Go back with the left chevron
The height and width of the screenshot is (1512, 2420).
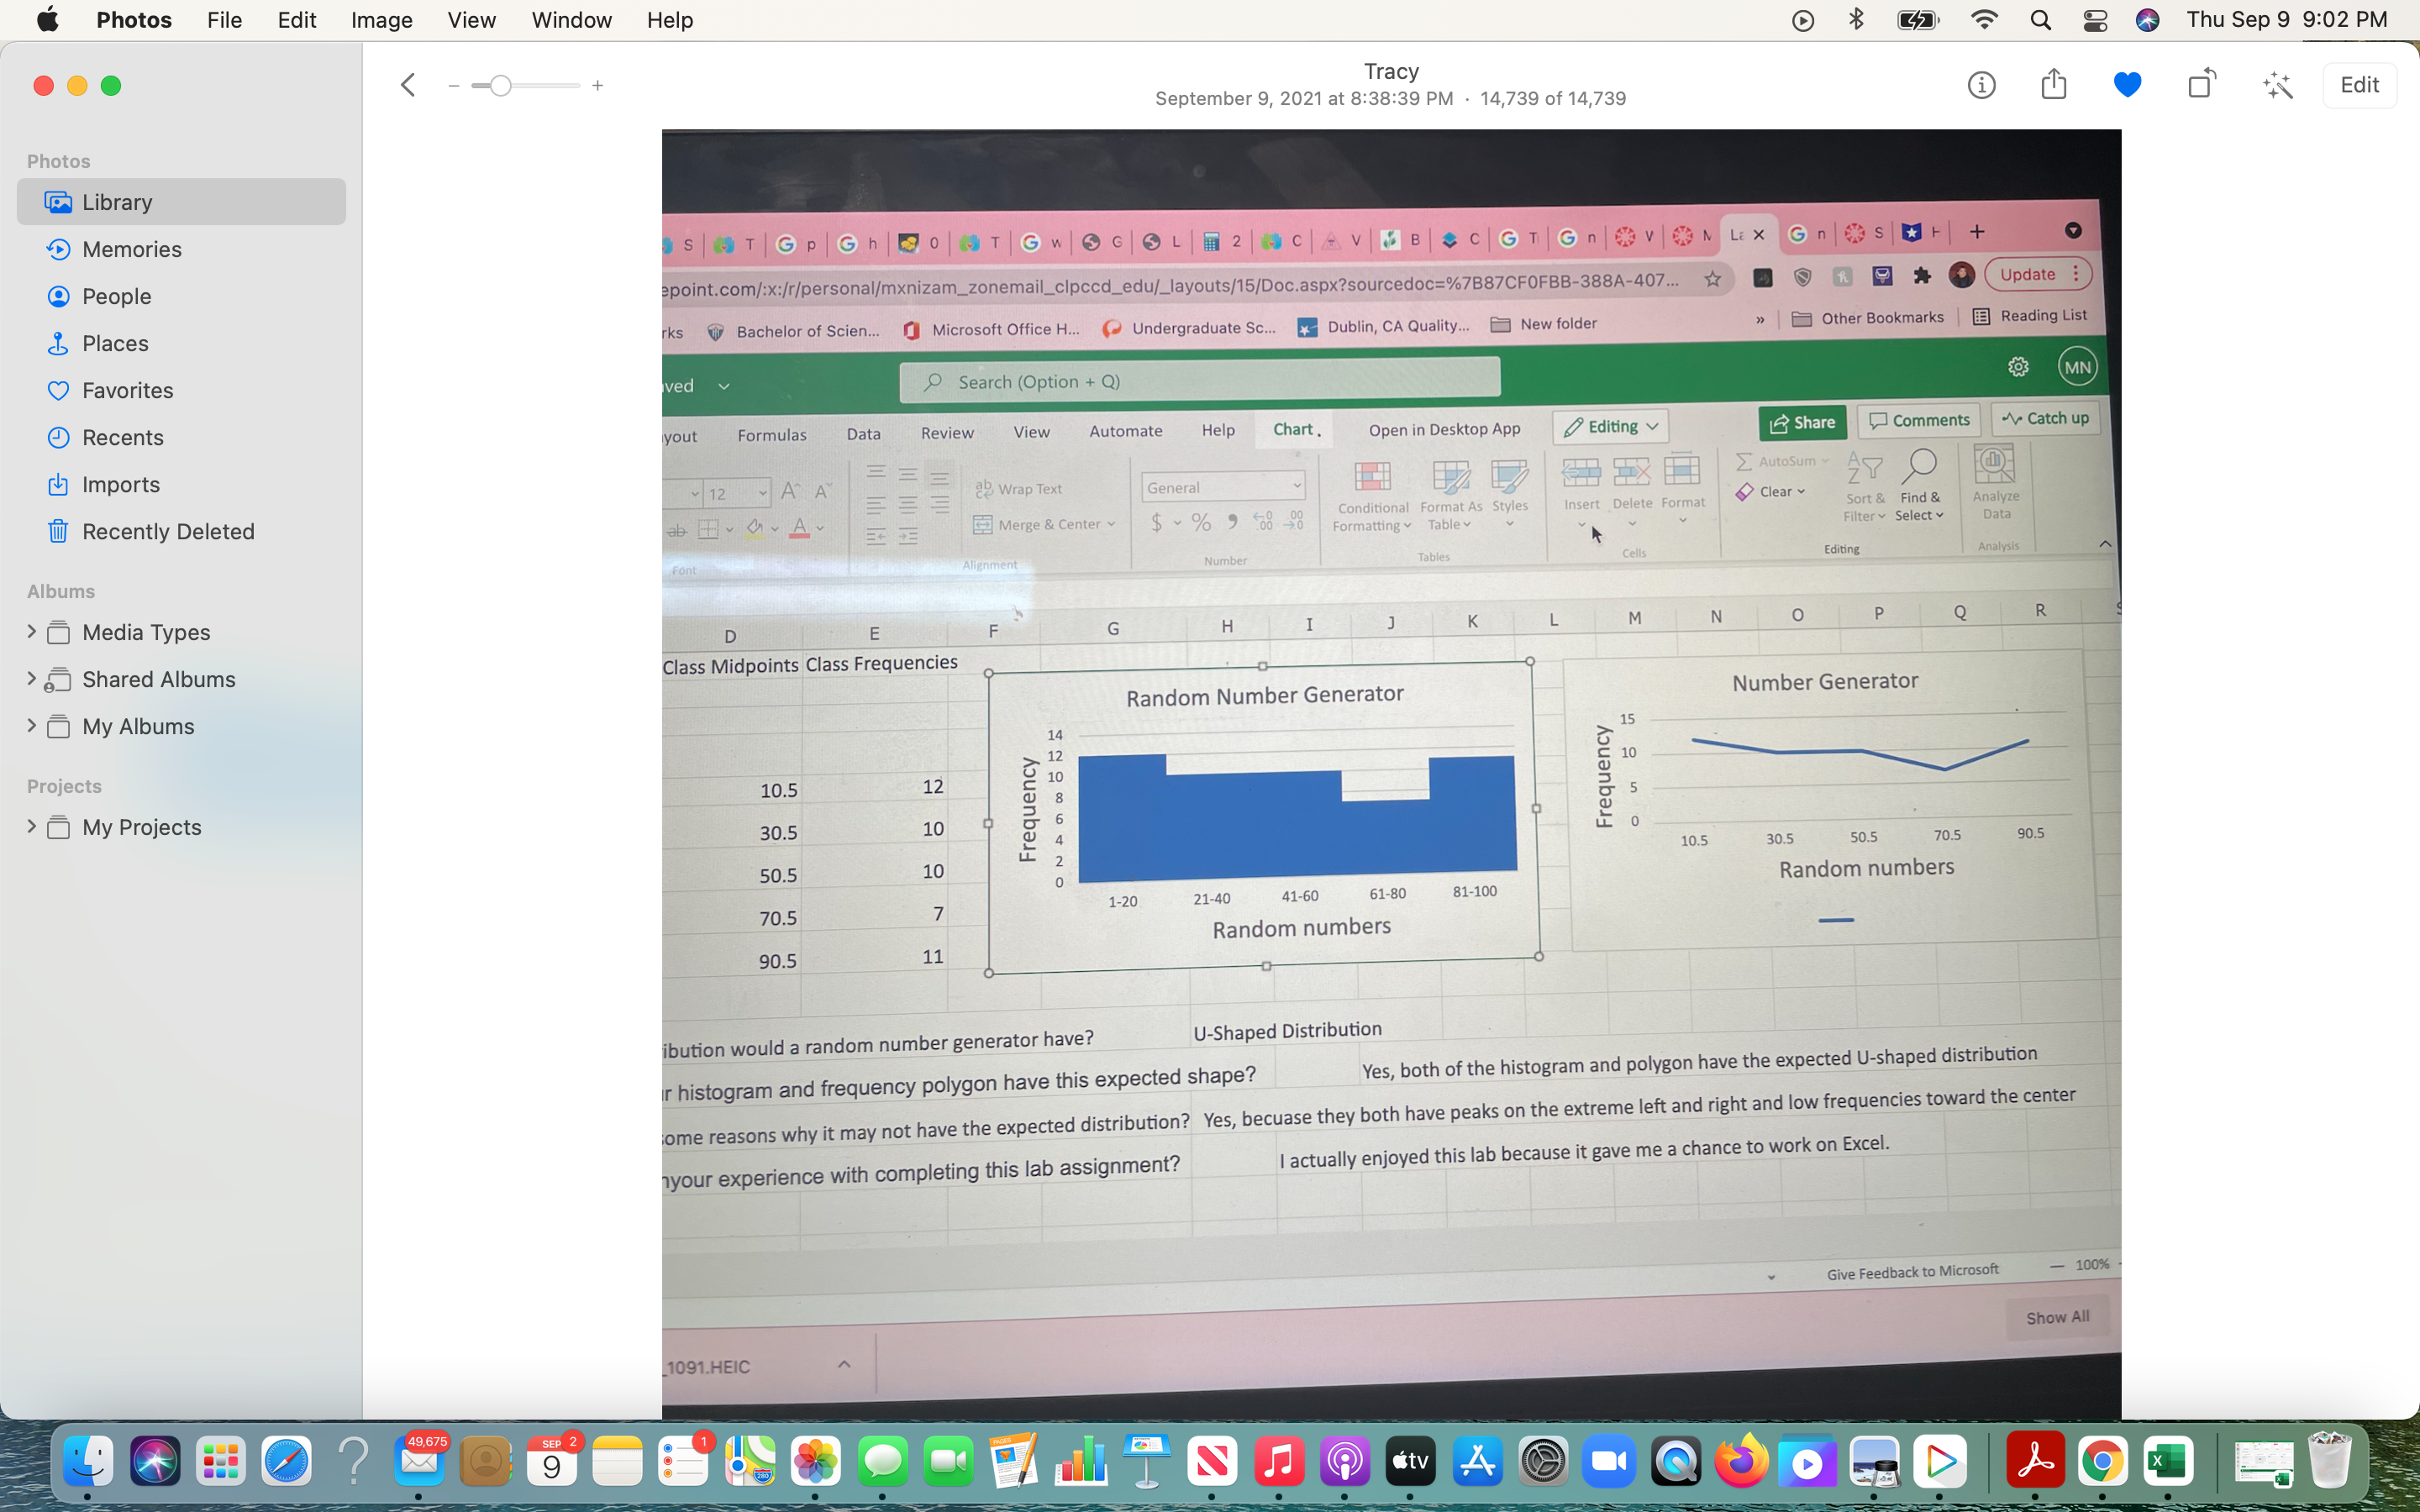(408, 85)
